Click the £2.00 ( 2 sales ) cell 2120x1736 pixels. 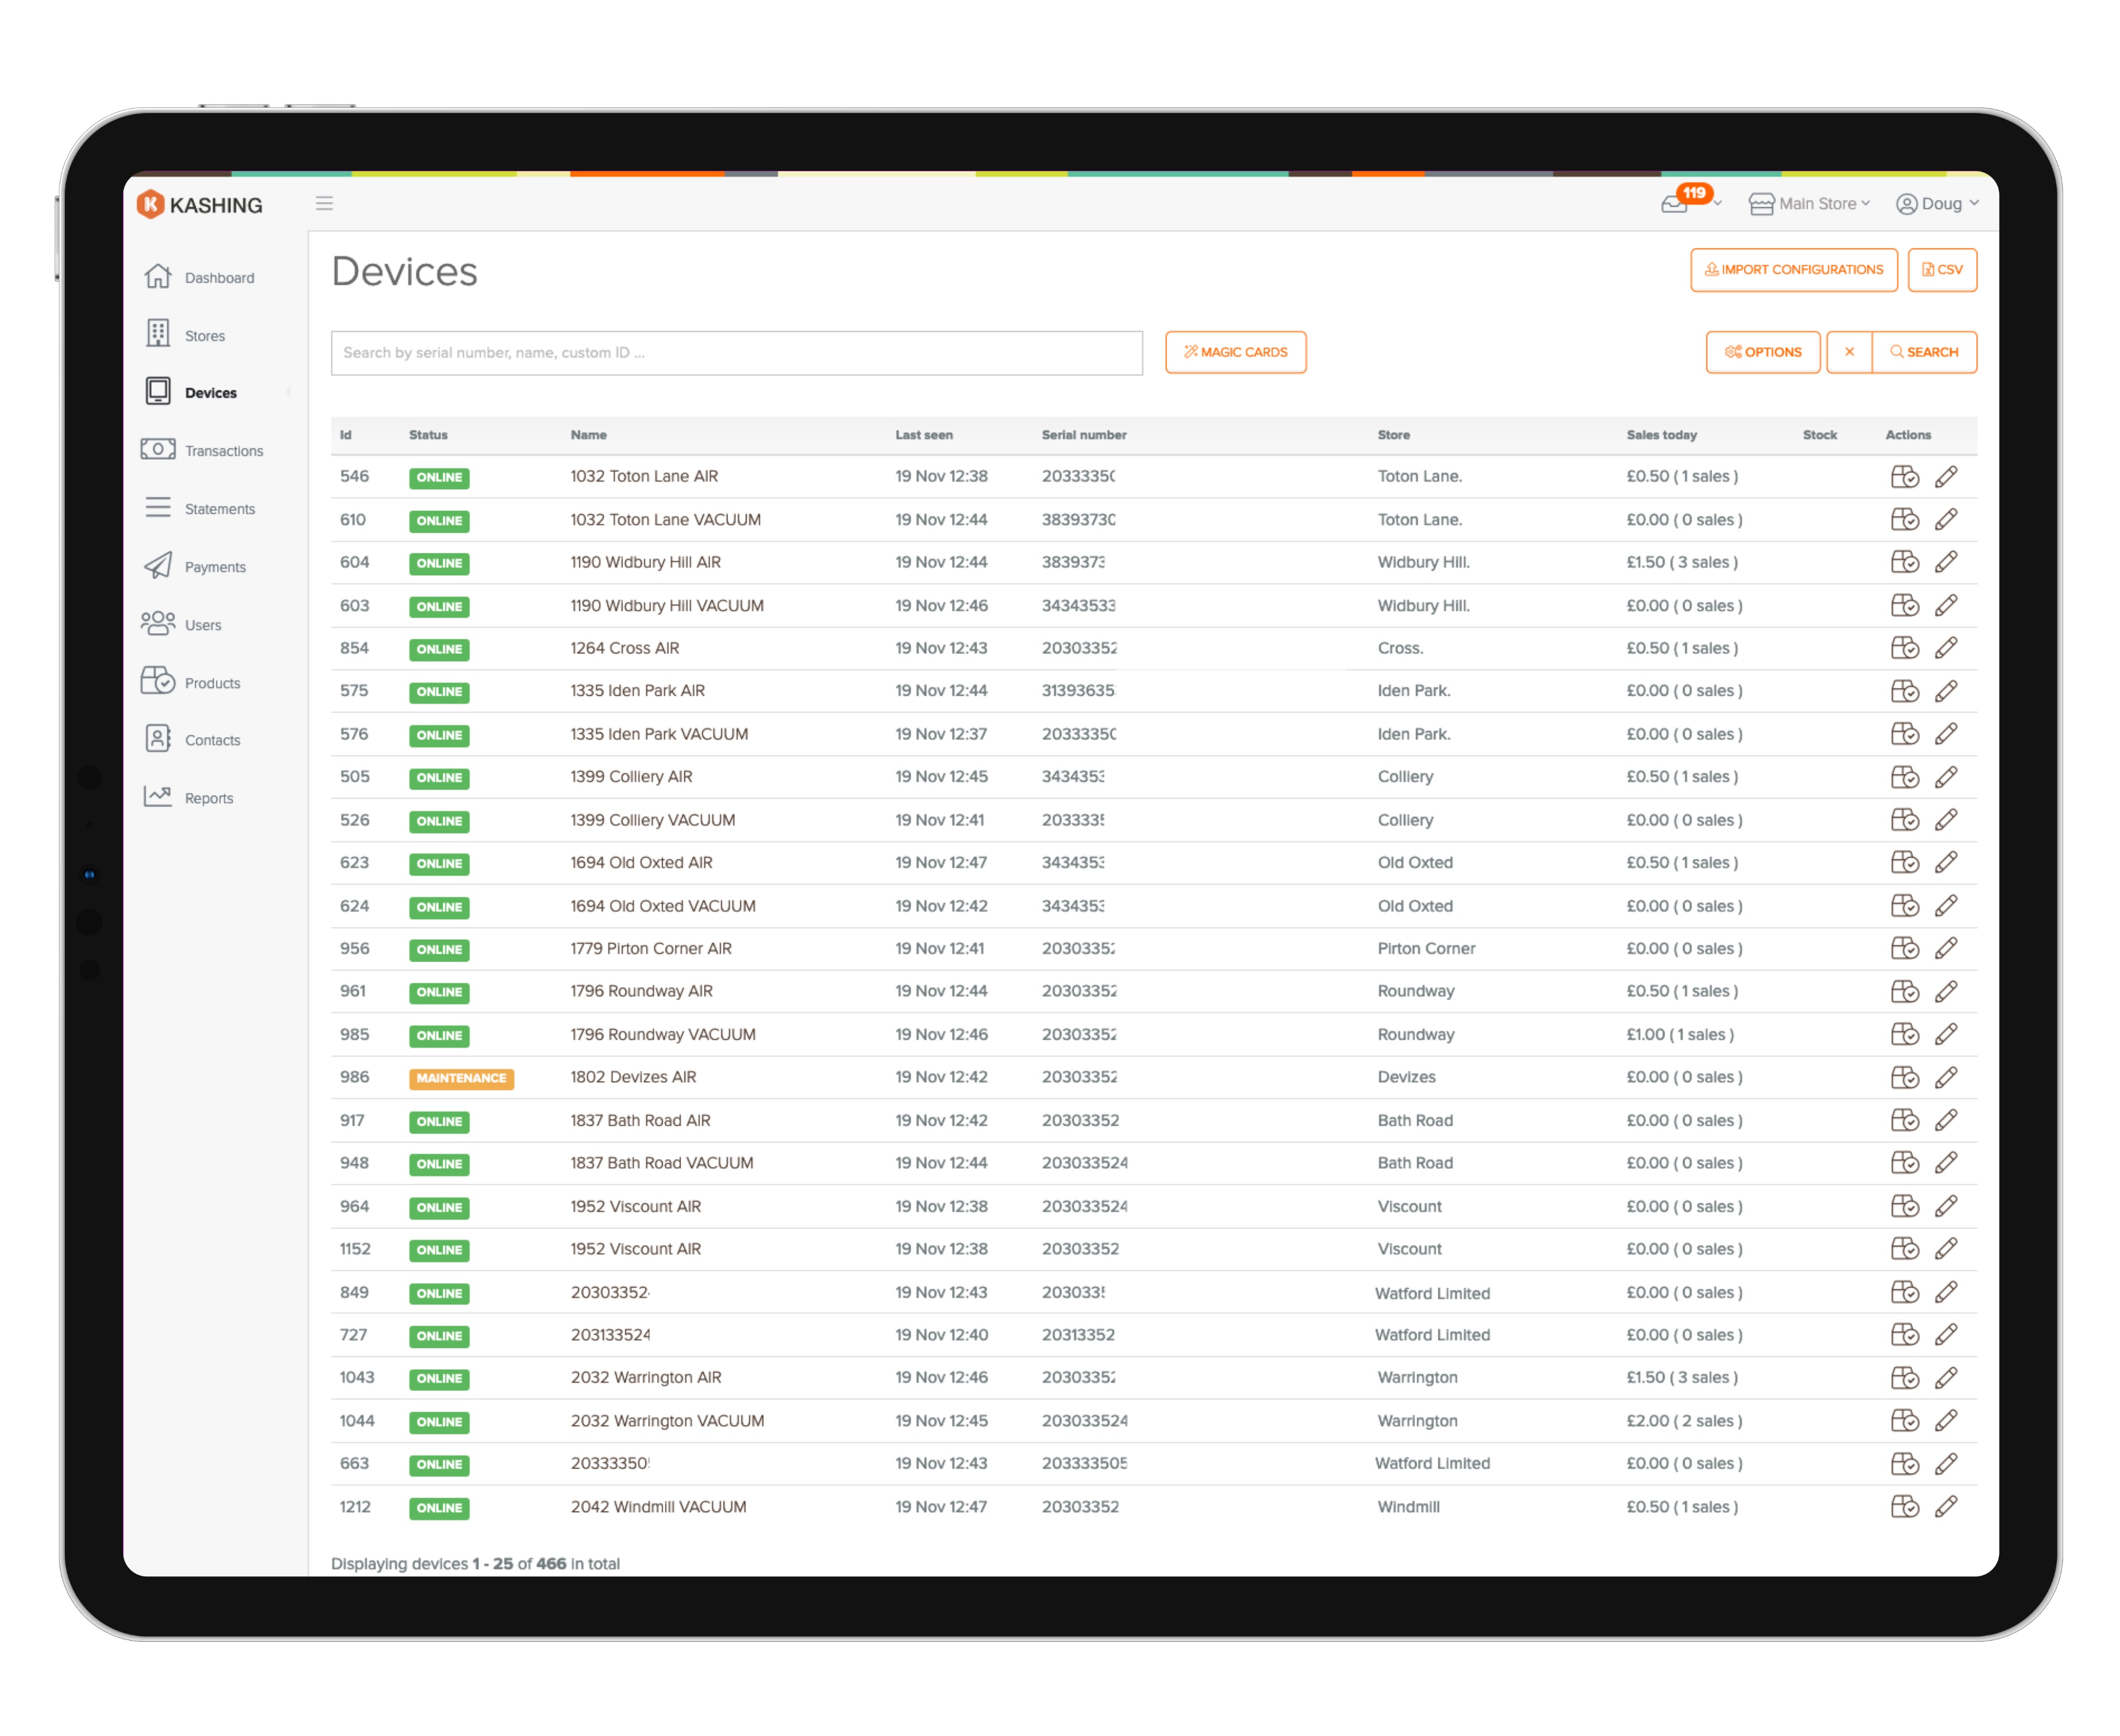pyautogui.click(x=1684, y=1422)
